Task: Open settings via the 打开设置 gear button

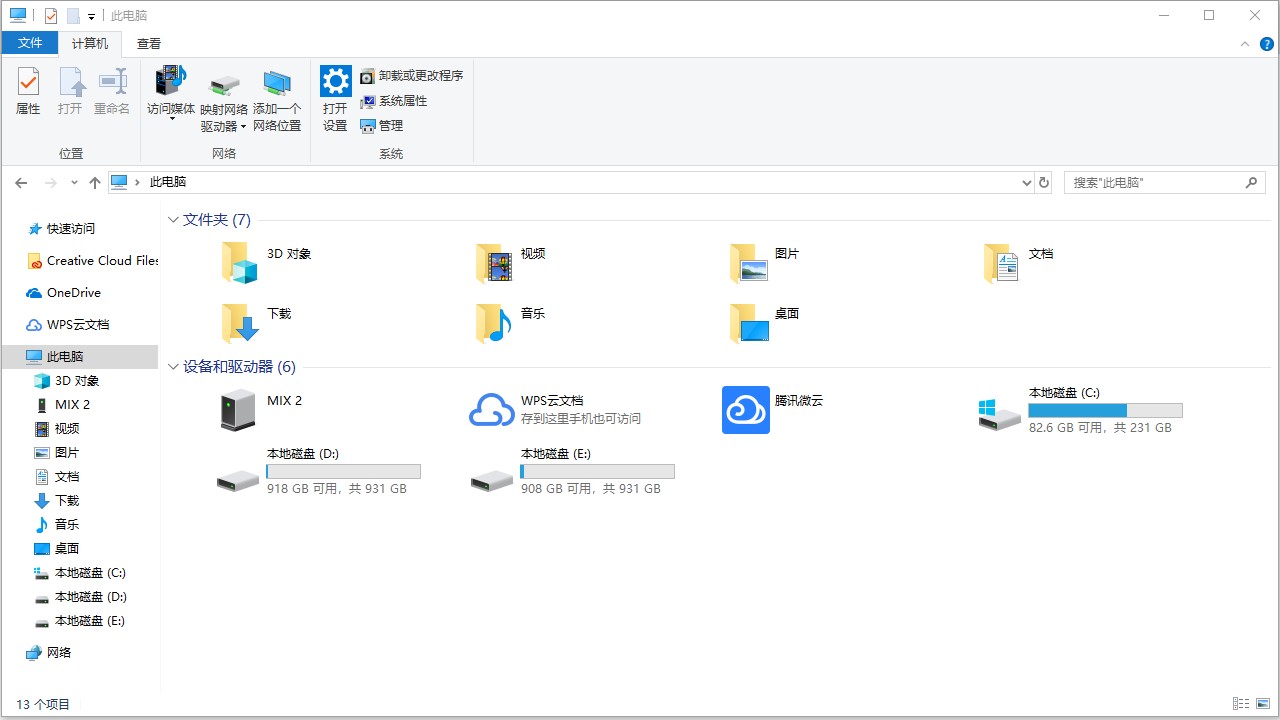Action: coord(335,100)
